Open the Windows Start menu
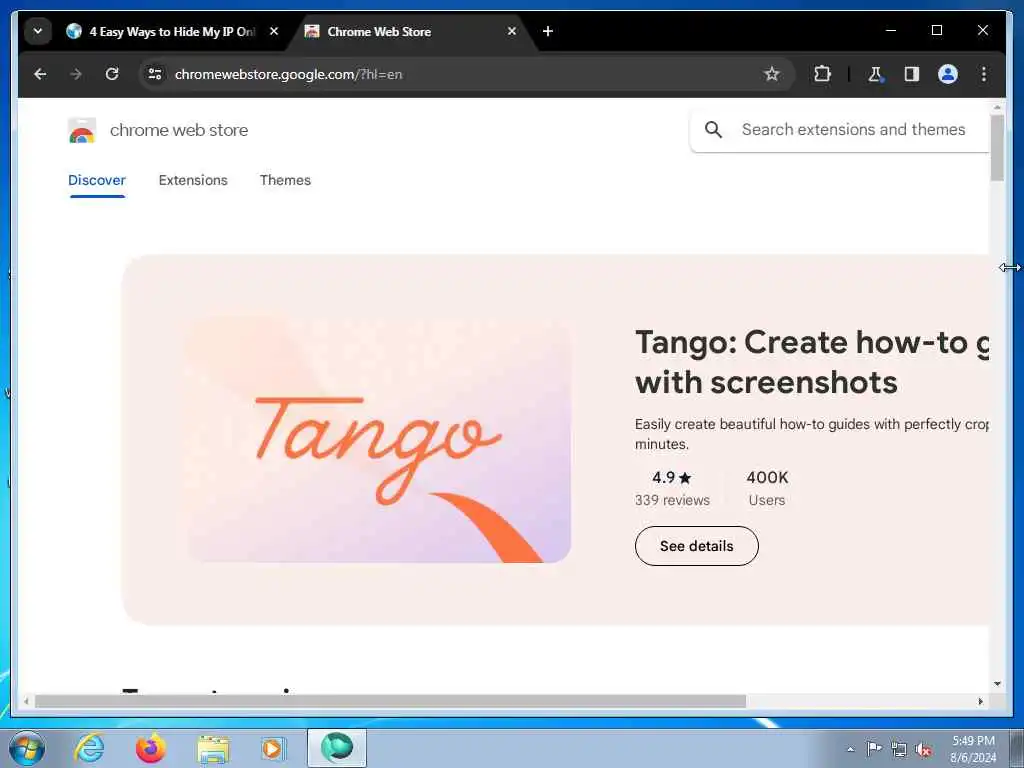The width and height of the screenshot is (1024, 768). pos(27,748)
